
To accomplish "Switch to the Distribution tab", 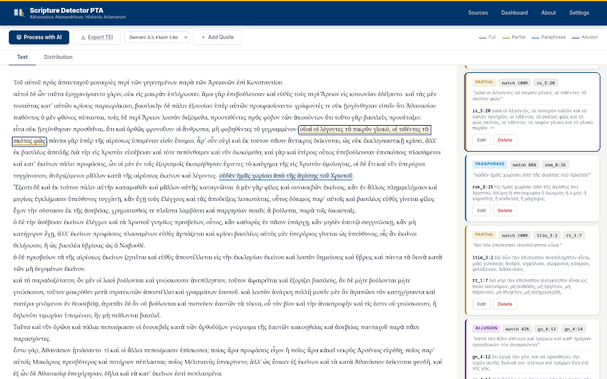I will coord(58,57).
